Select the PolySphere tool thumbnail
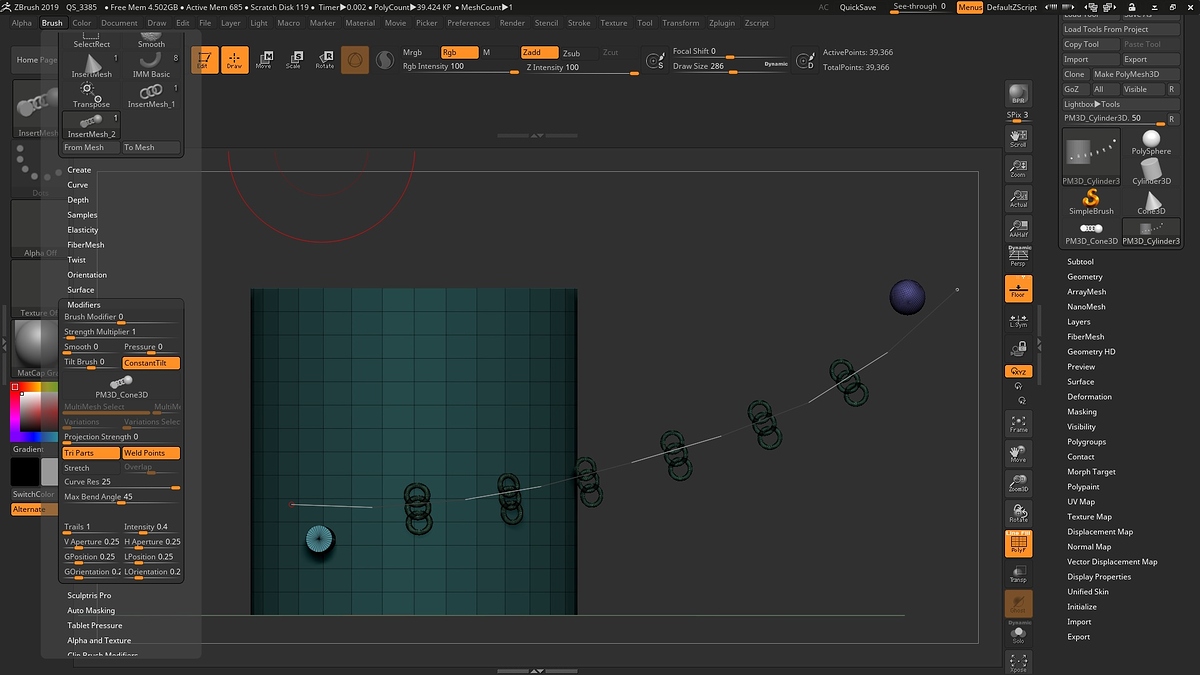 click(x=1151, y=142)
